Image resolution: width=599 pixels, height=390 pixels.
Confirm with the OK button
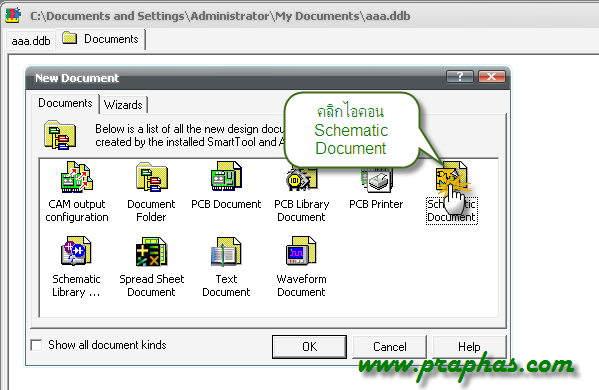309,347
